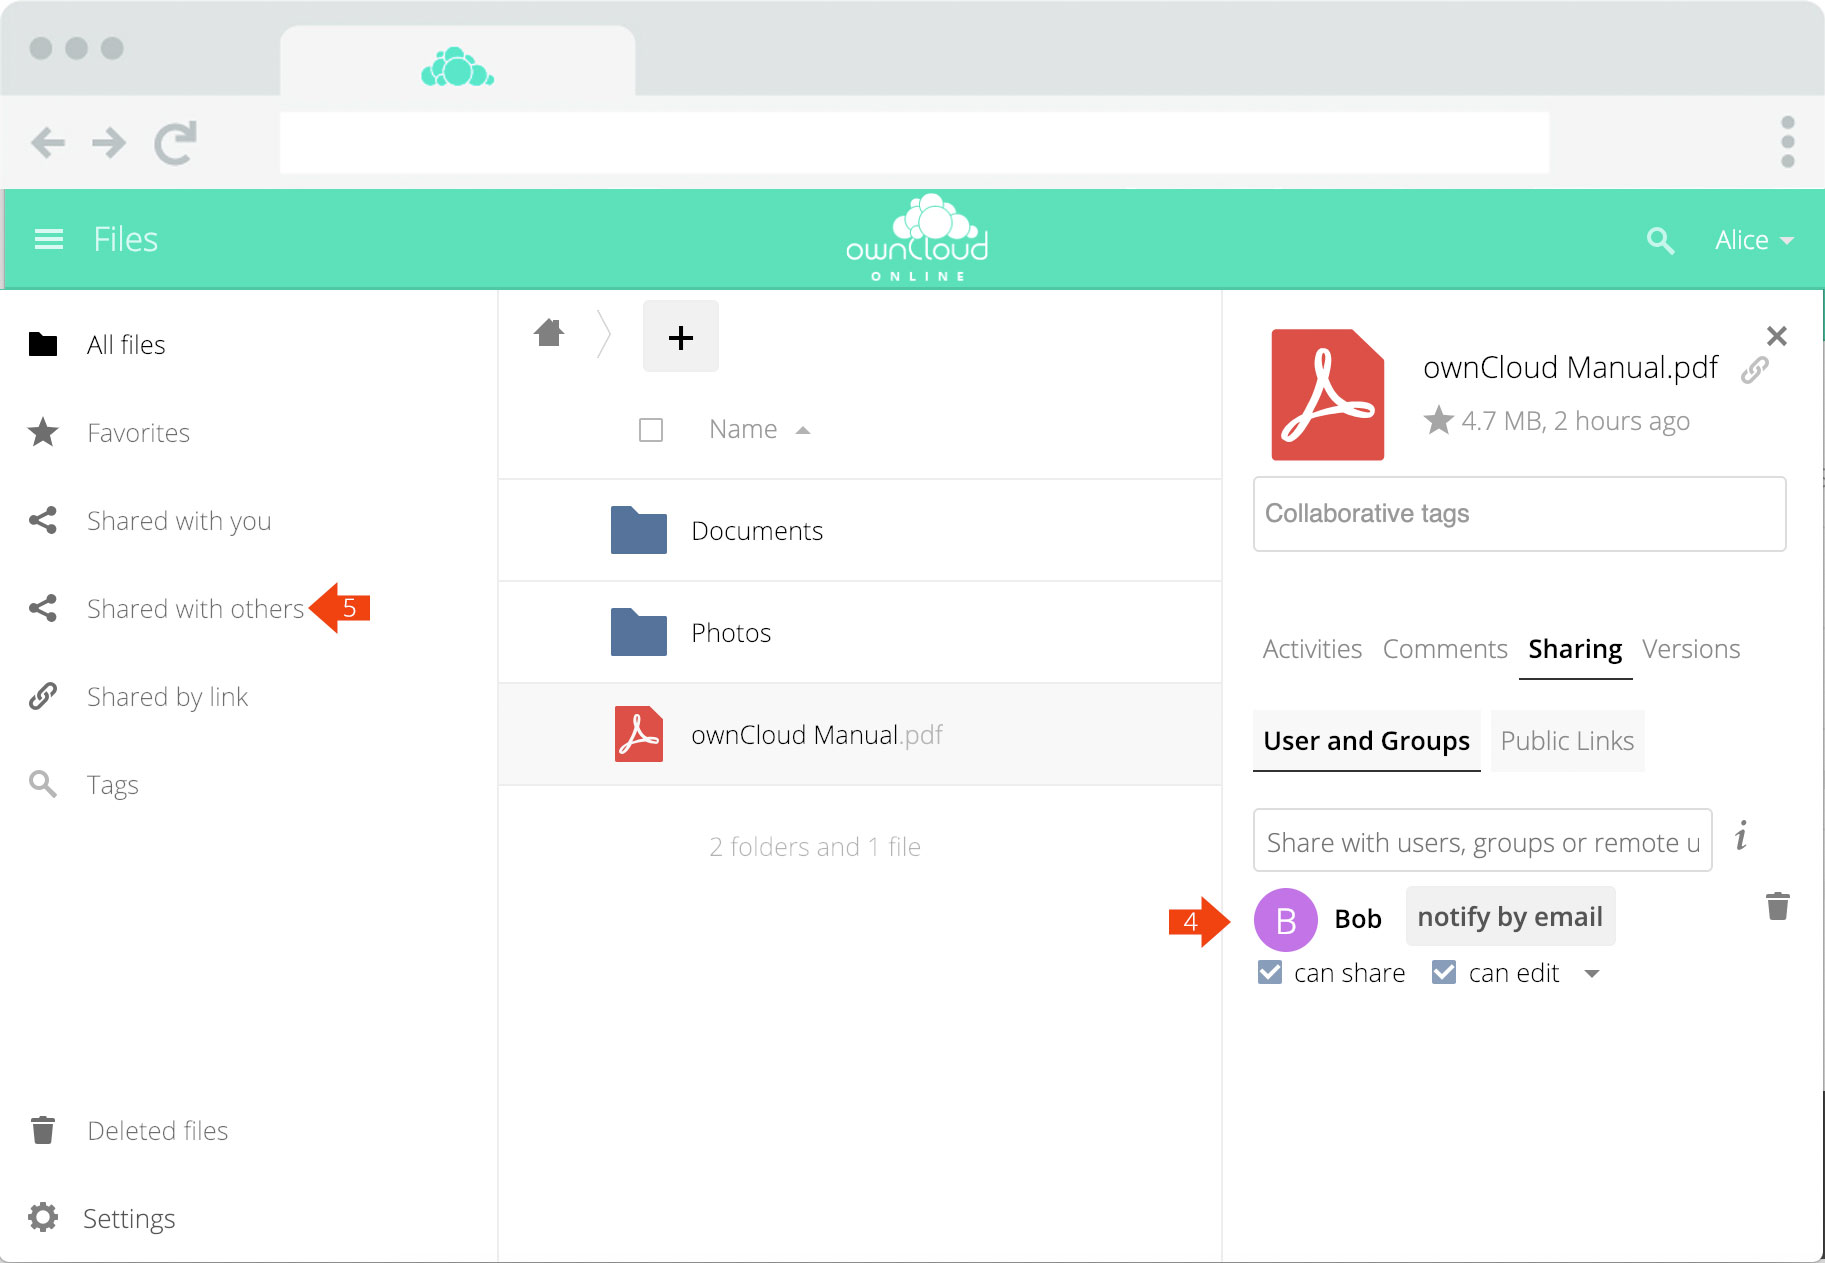1825x1263 pixels.
Task: Focus the Collaborative tags input field
Action: [x=1519, y=514]
